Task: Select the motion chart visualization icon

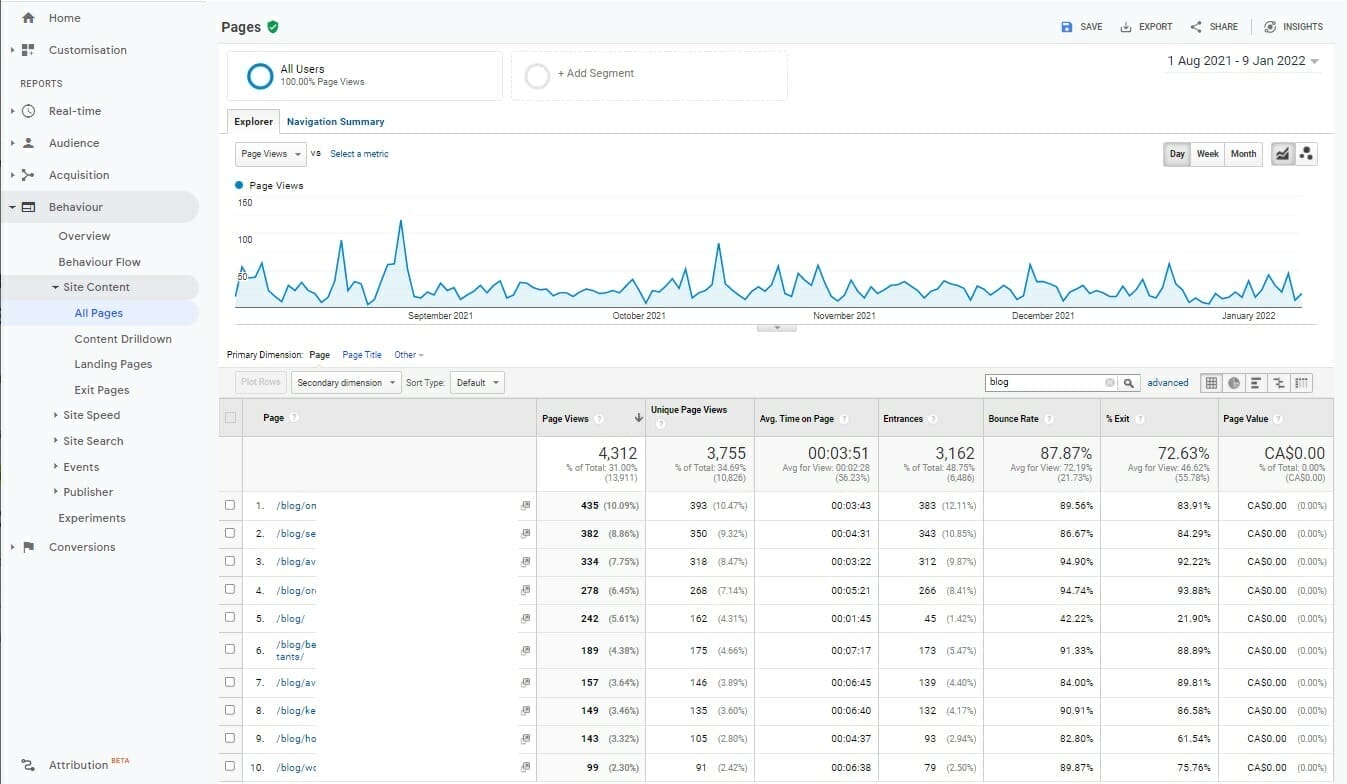Action: tap(1307, 153)
